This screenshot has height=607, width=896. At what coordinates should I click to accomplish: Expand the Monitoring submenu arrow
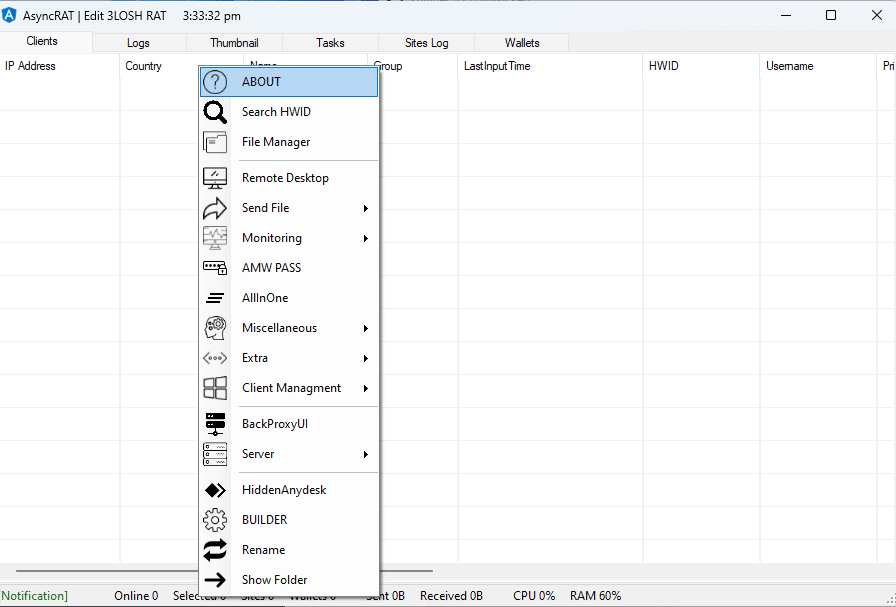point(366,238)
